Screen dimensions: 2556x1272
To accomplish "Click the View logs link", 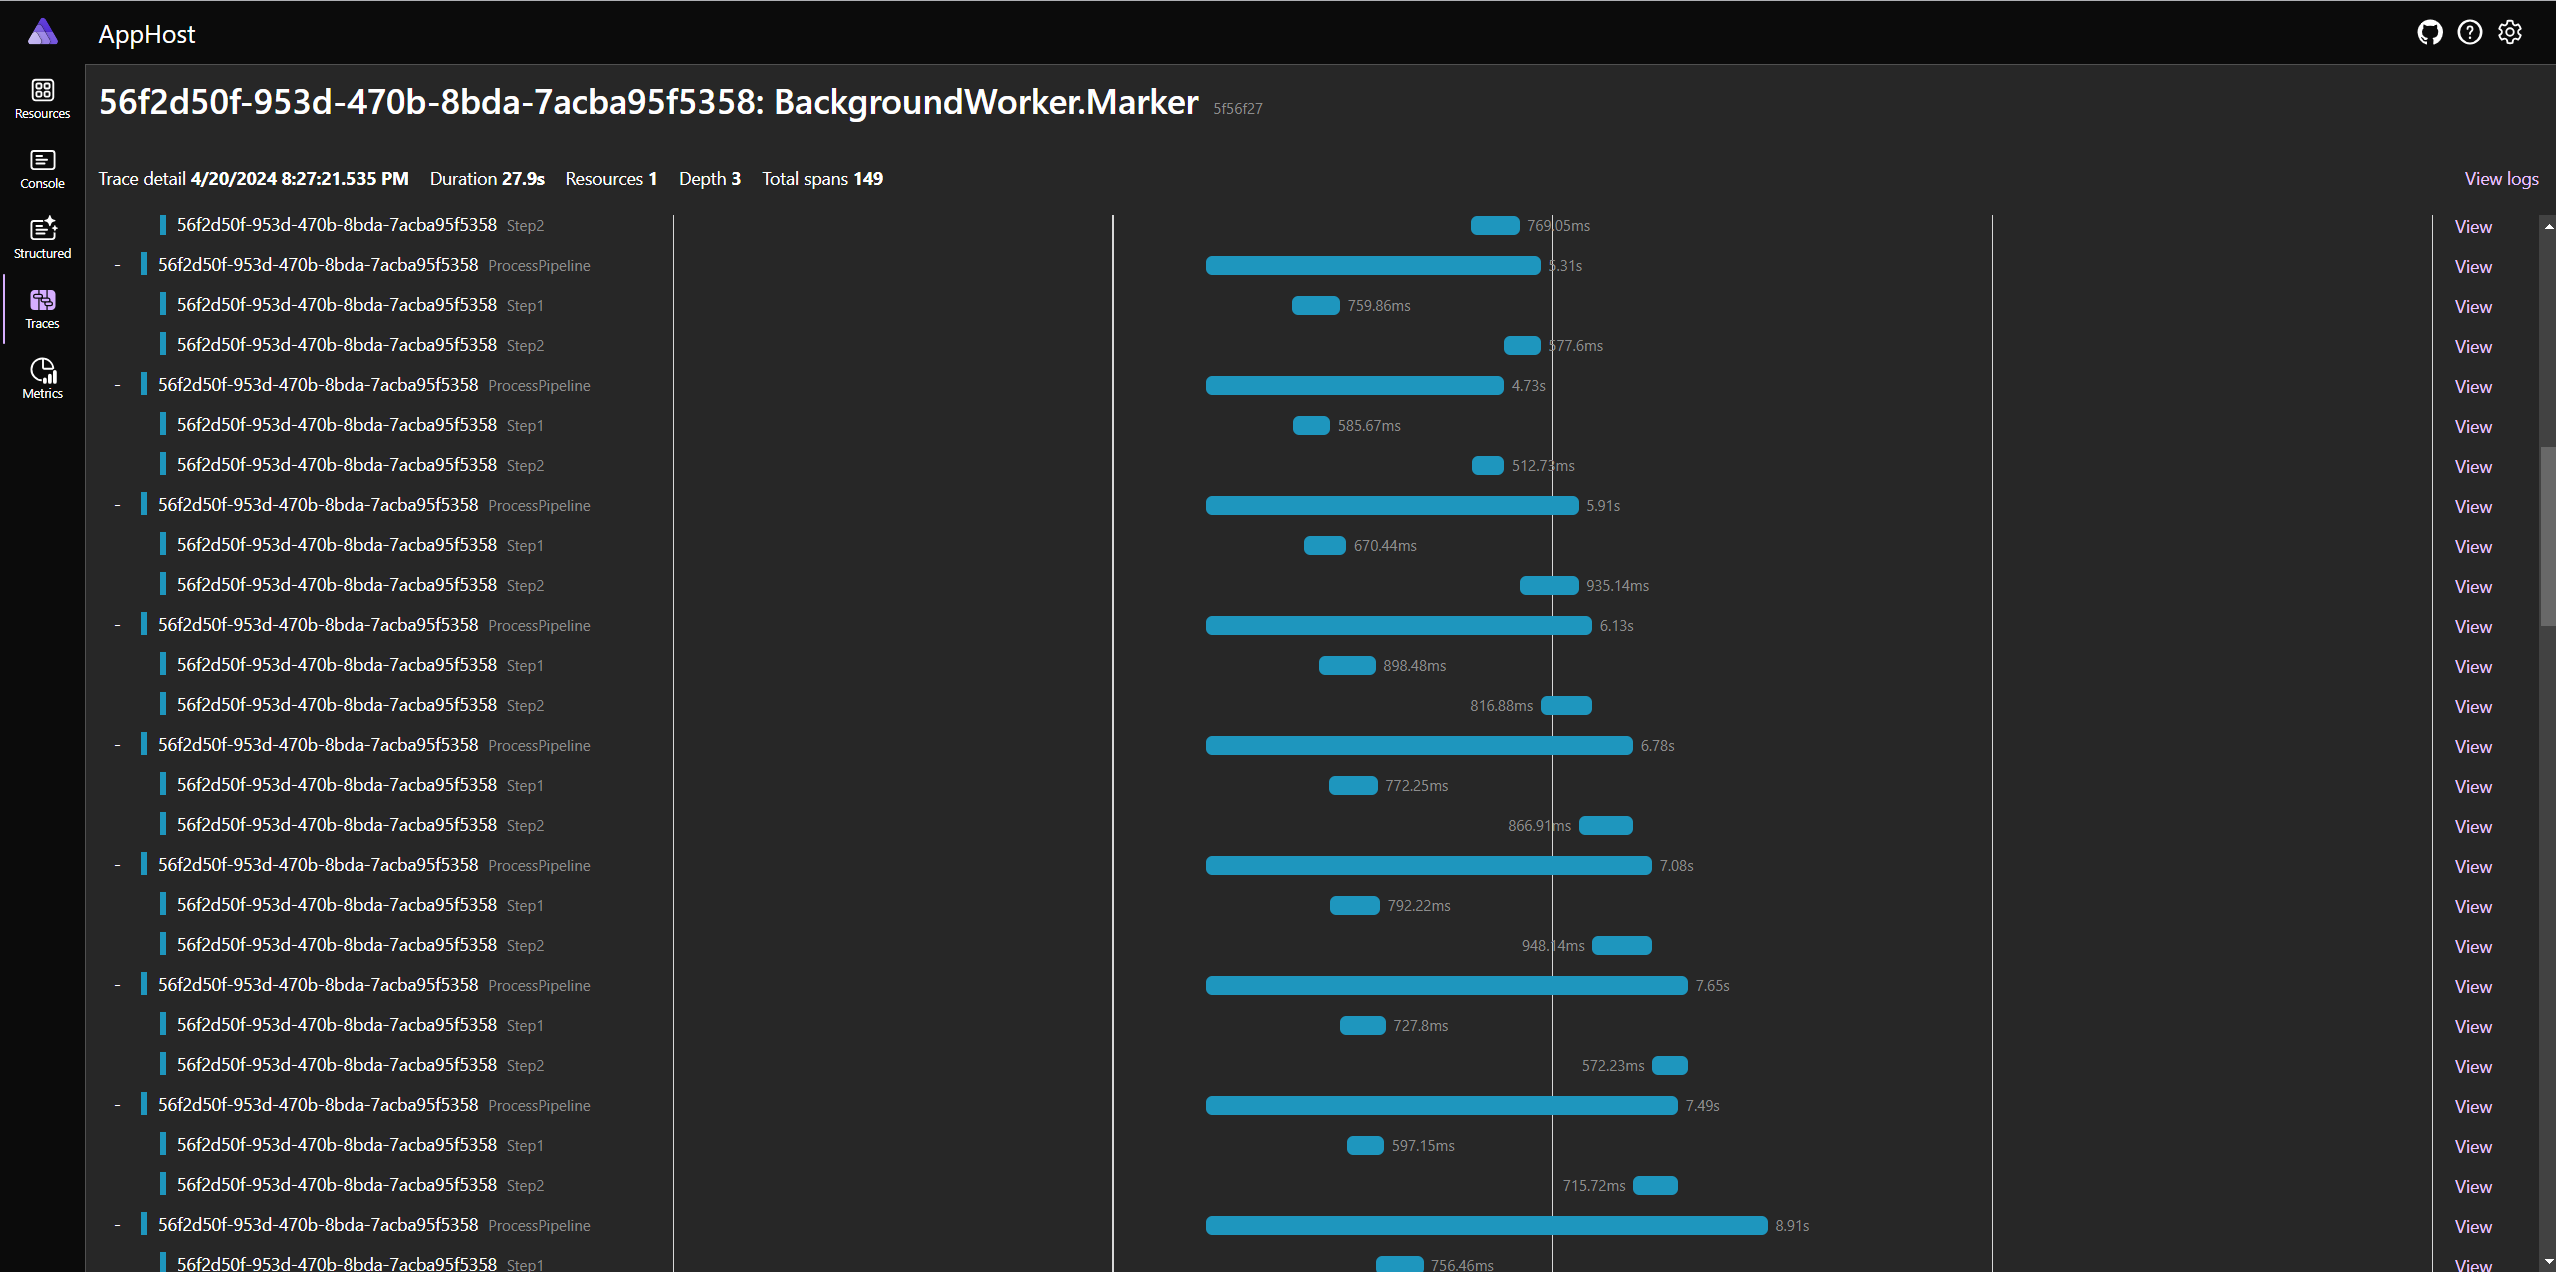I will tap(2501, 179).
